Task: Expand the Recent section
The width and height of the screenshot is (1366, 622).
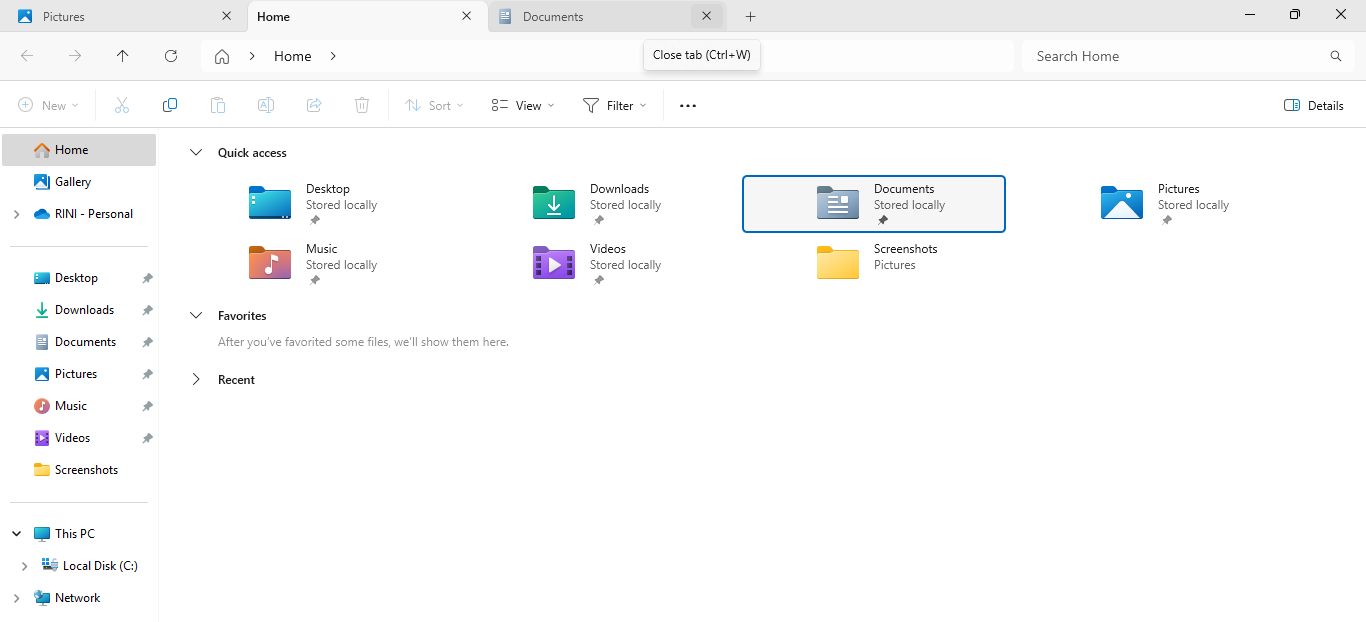Action: pyautogui.click(x=196, y=380)
